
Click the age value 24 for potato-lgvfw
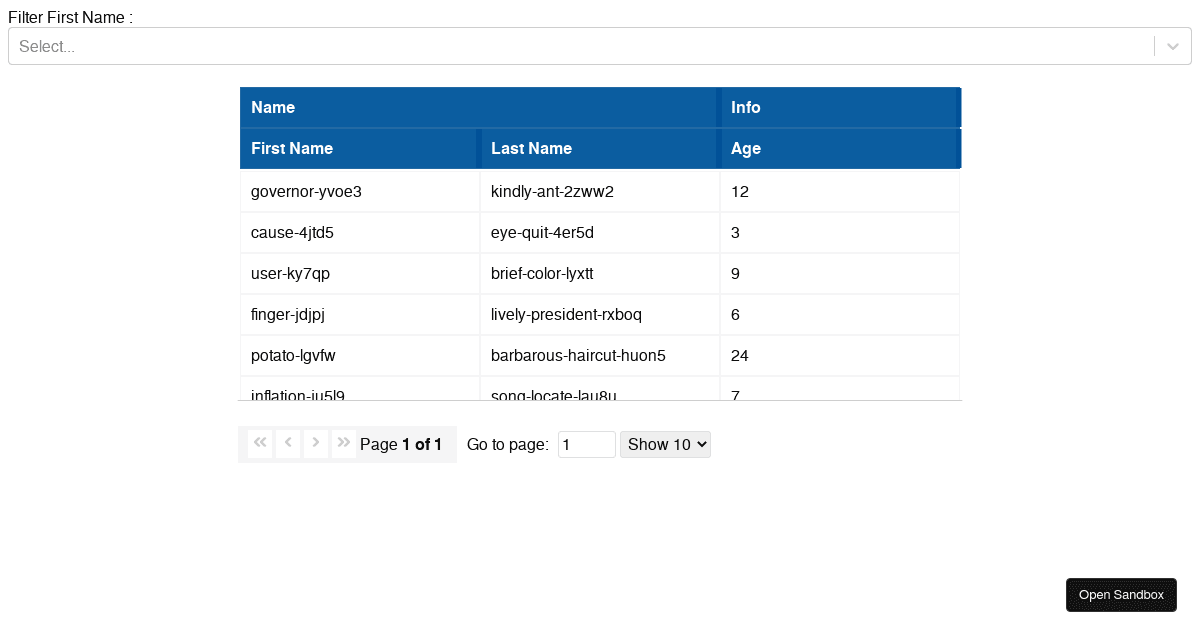point(738,355)
